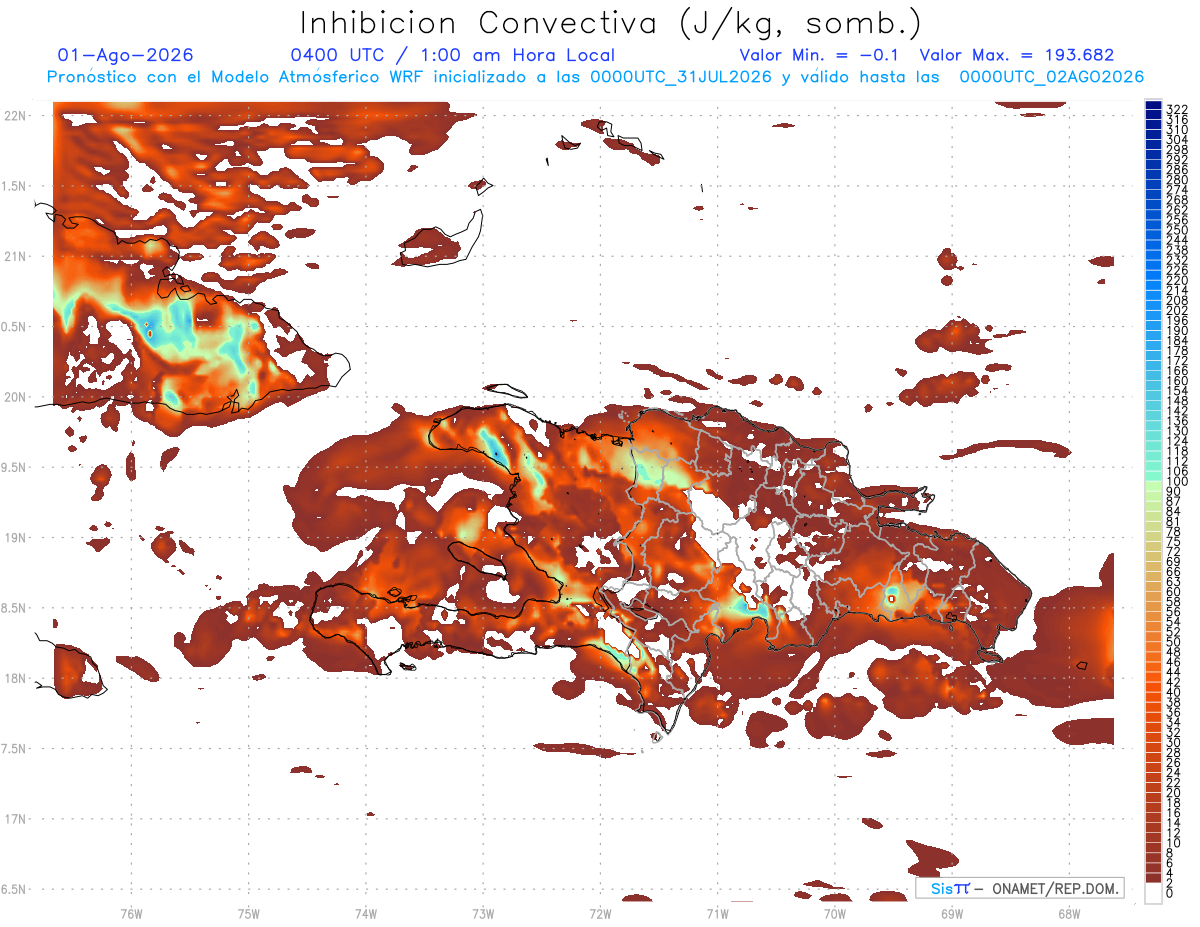Click the 250 label on the color scale

coord(1176,230)
